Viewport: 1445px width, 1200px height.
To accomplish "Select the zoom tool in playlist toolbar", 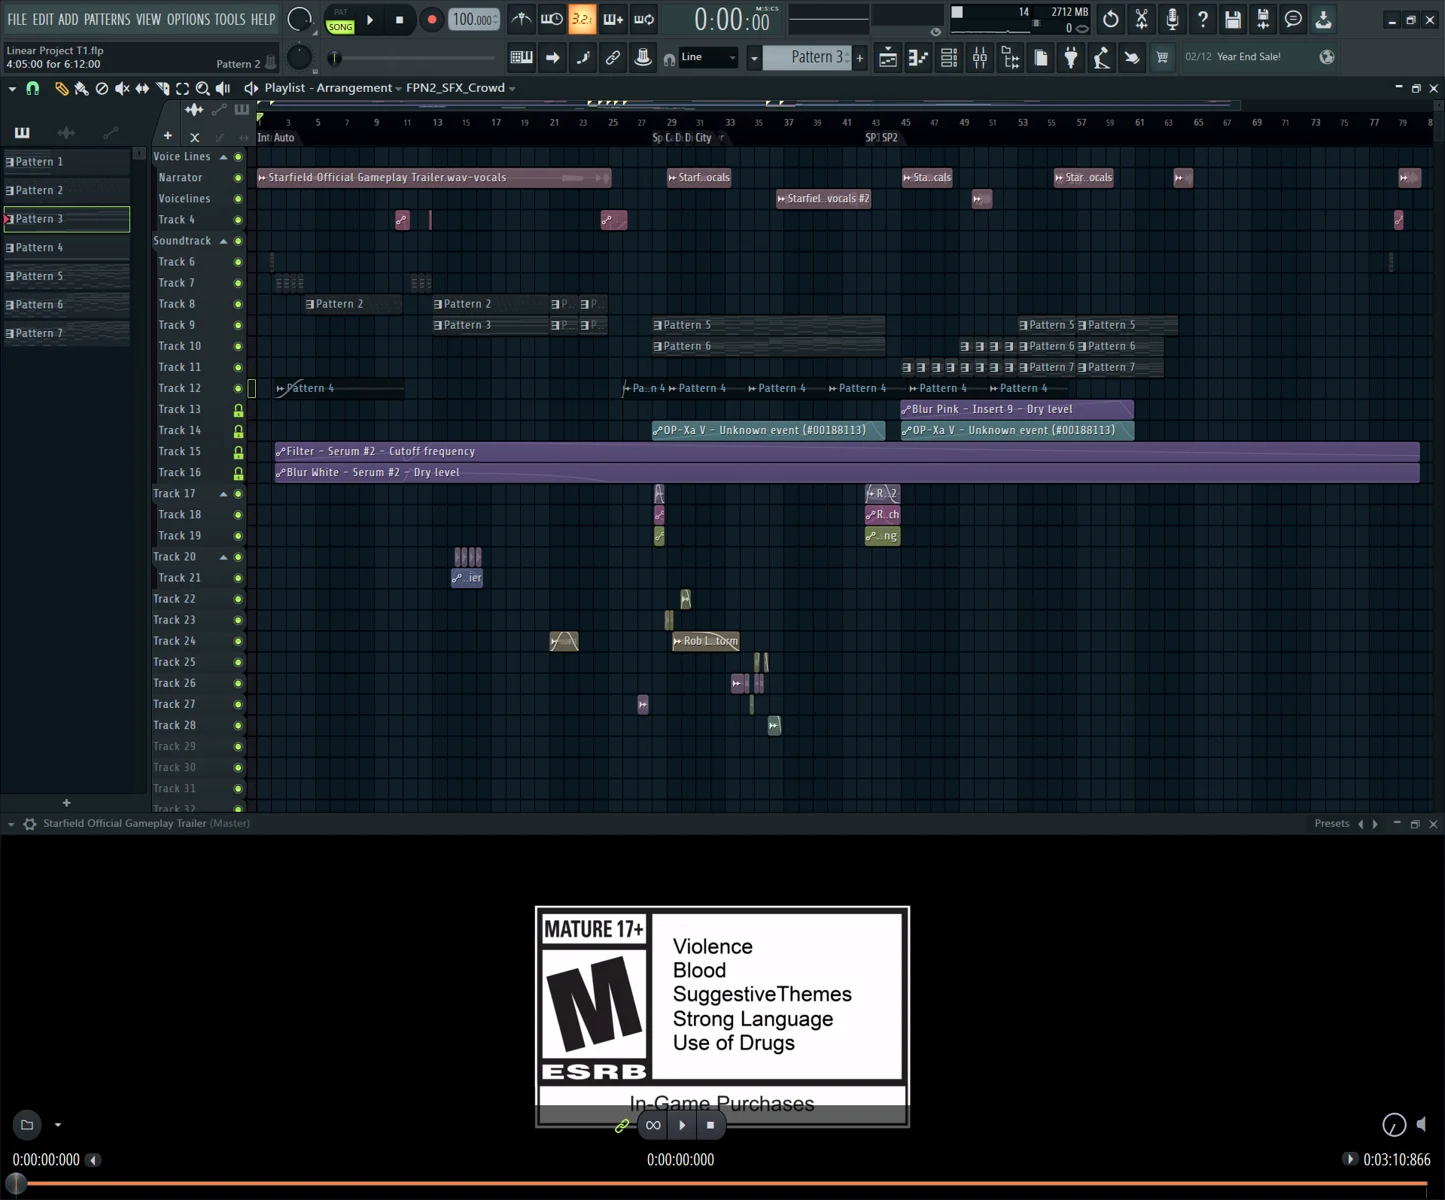I will click(x=203, y=88).
